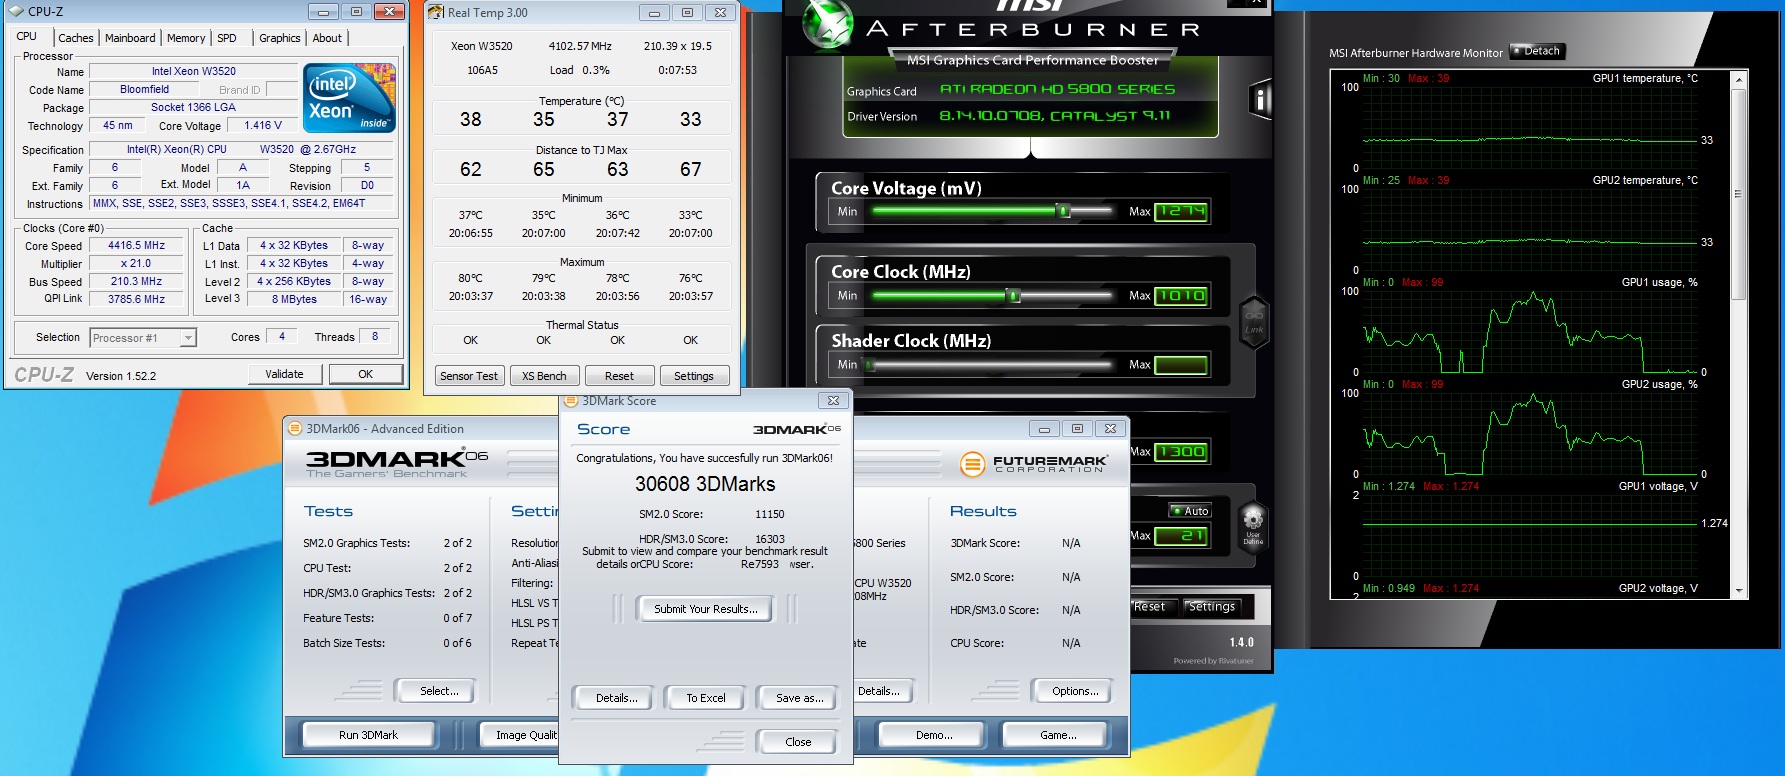Click the Validate button in CPU-Z
The width and height of the screenshot is (1785, 776).
285,374
